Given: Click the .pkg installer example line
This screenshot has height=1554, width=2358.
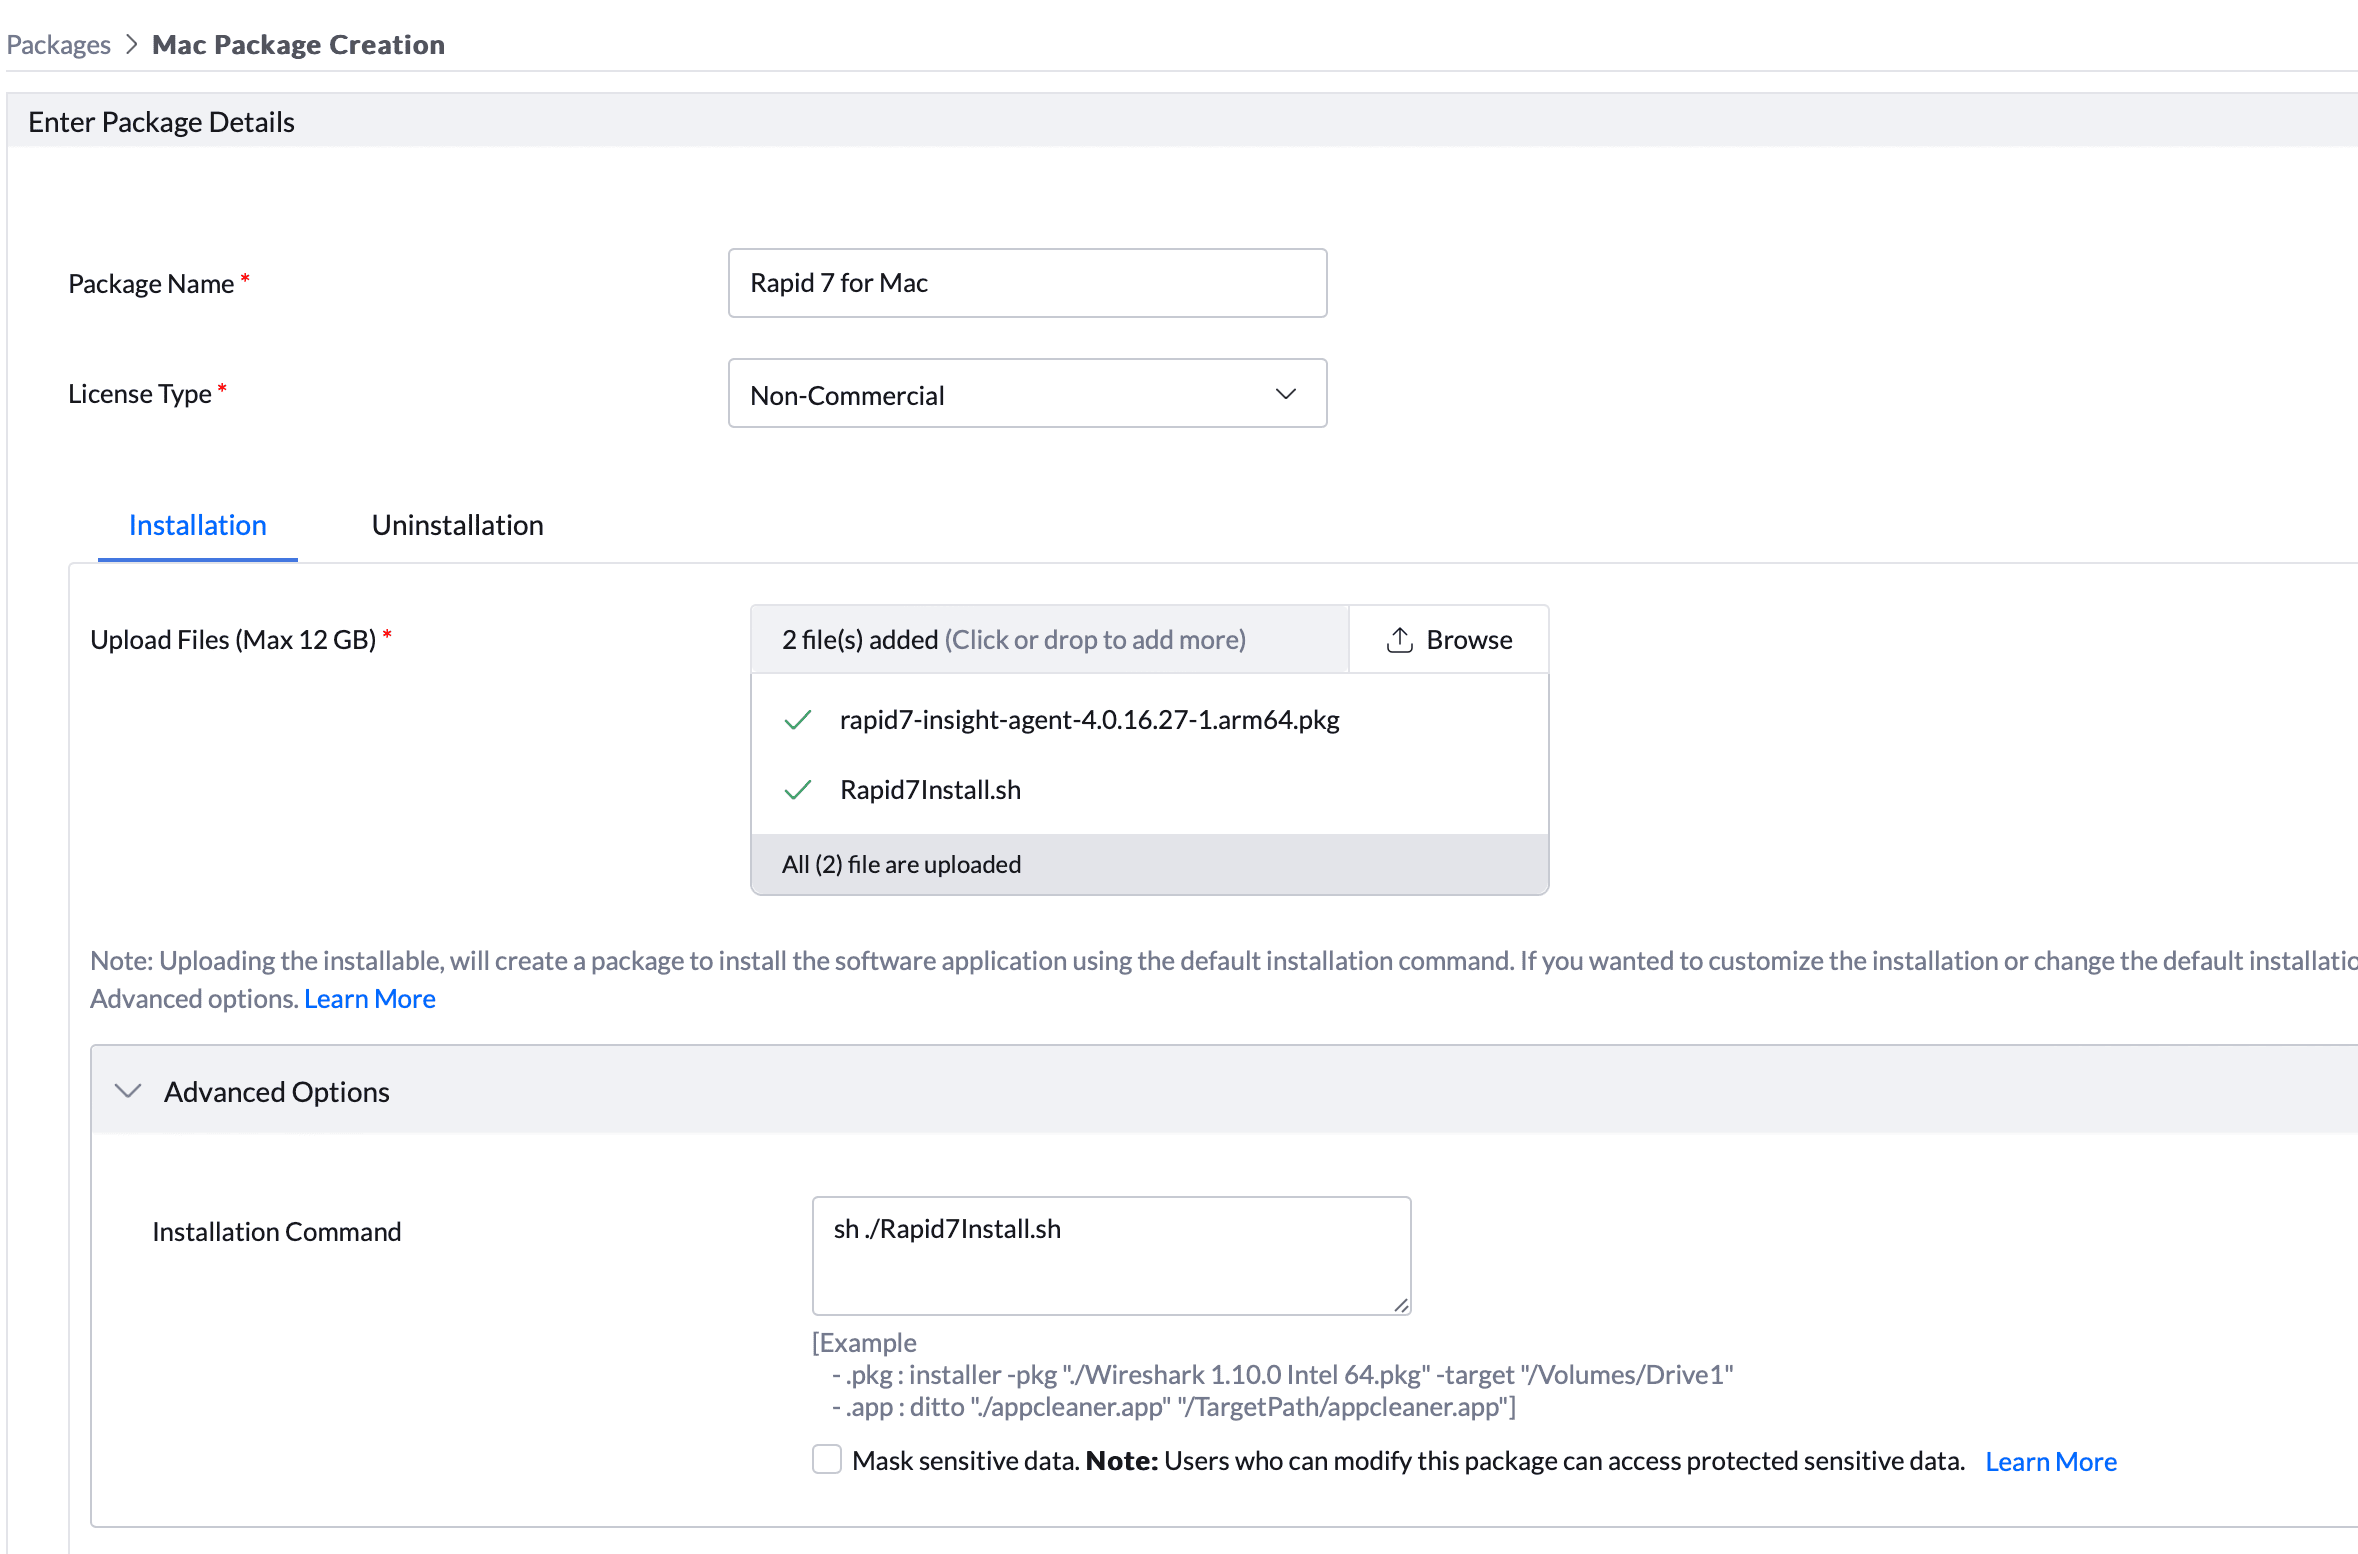Looking at the screenshot, I should [x=1283, y=1375].
